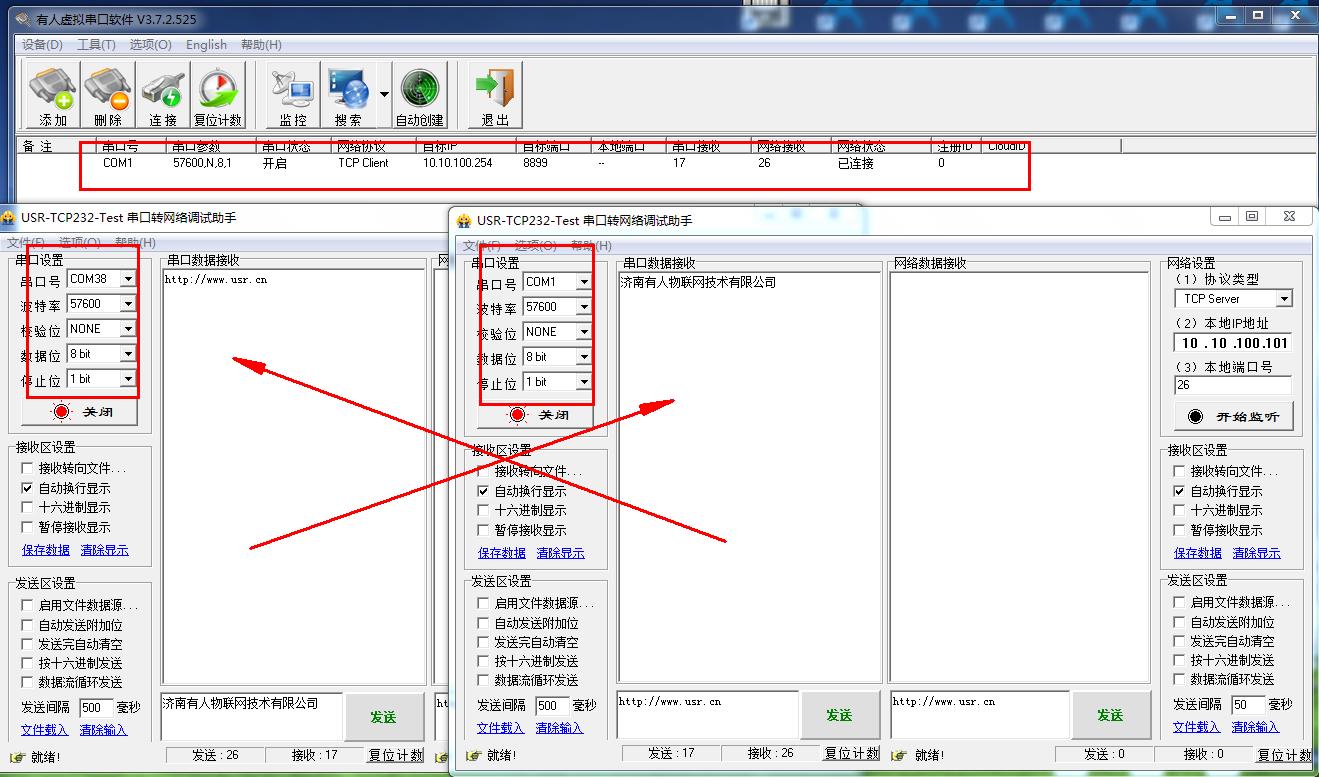Click the 本地端口号 field showing 26
The width and height of the screenshot is (1319, 777).
point(1232,385)
